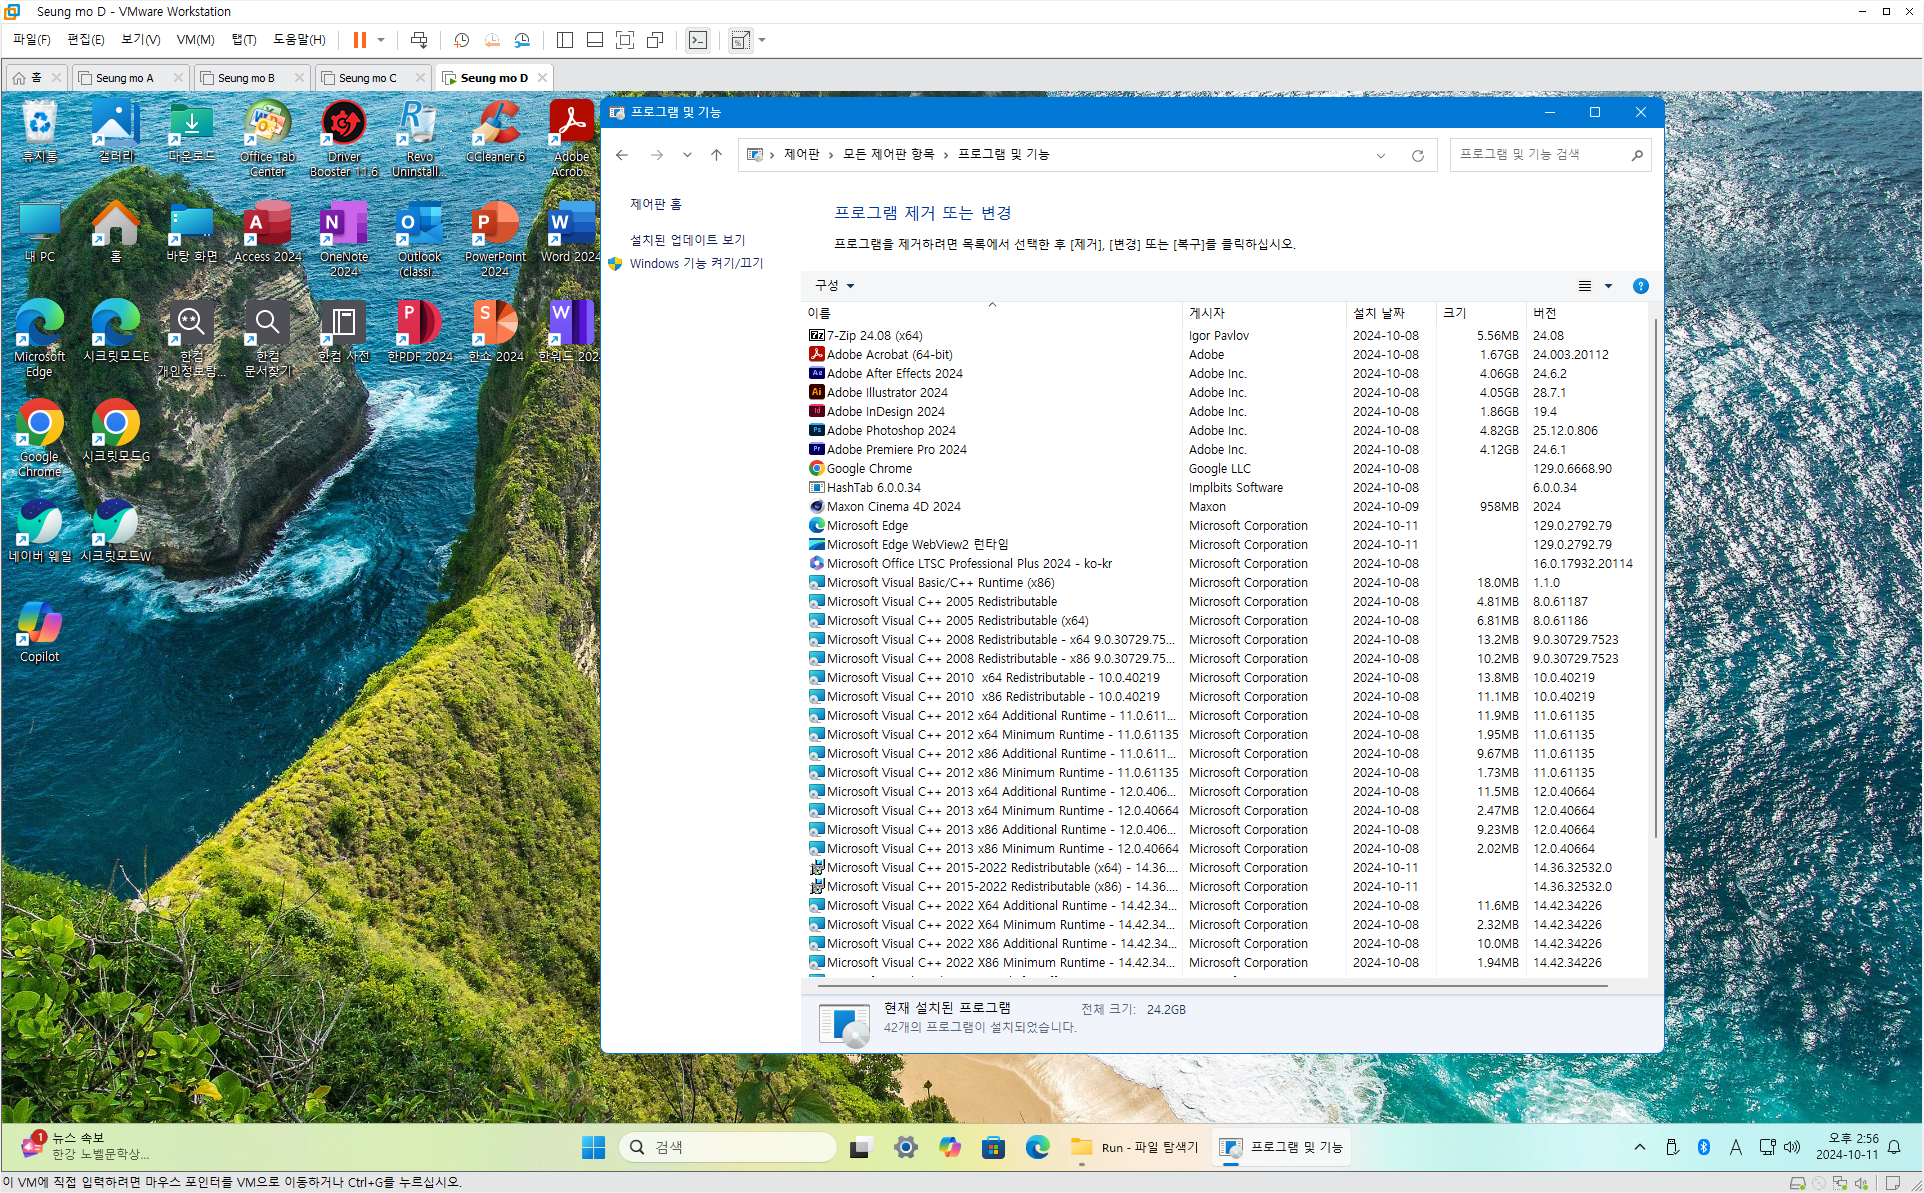Open view options dropdown arrow
Image resolution: width=1924 pixels, height=1193 pixels.
click(1608, 286)
